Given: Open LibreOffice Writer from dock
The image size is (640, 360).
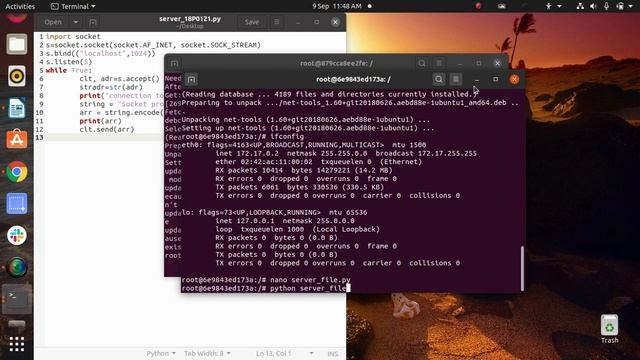Looking at the screenshot, I should tap(17, 108).
